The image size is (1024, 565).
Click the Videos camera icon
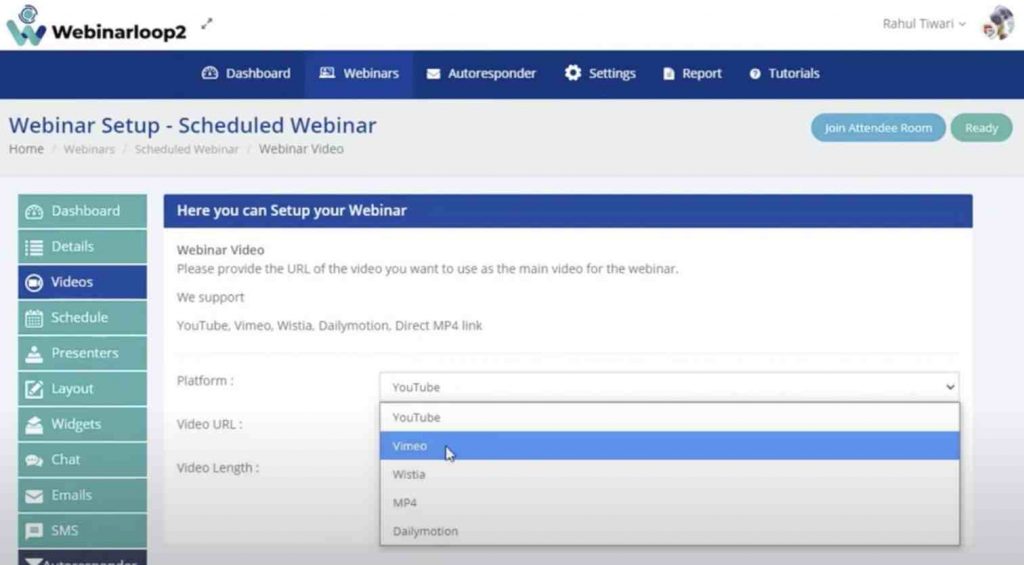(x=34, y=282)
